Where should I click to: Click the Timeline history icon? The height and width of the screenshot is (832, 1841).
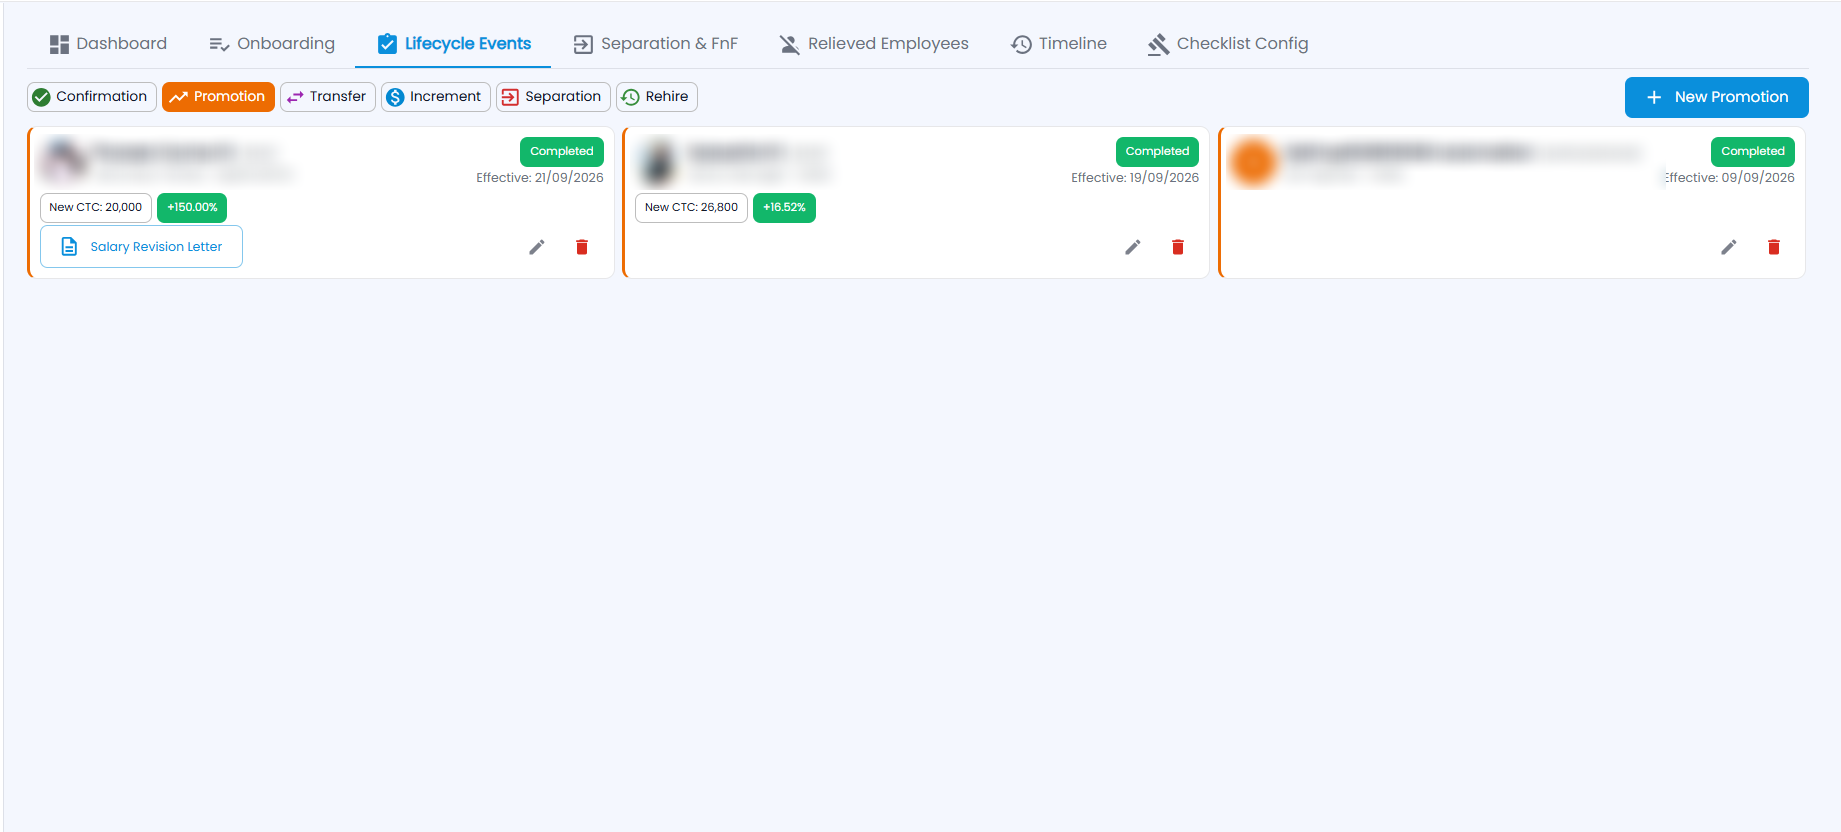(1021, 44)
